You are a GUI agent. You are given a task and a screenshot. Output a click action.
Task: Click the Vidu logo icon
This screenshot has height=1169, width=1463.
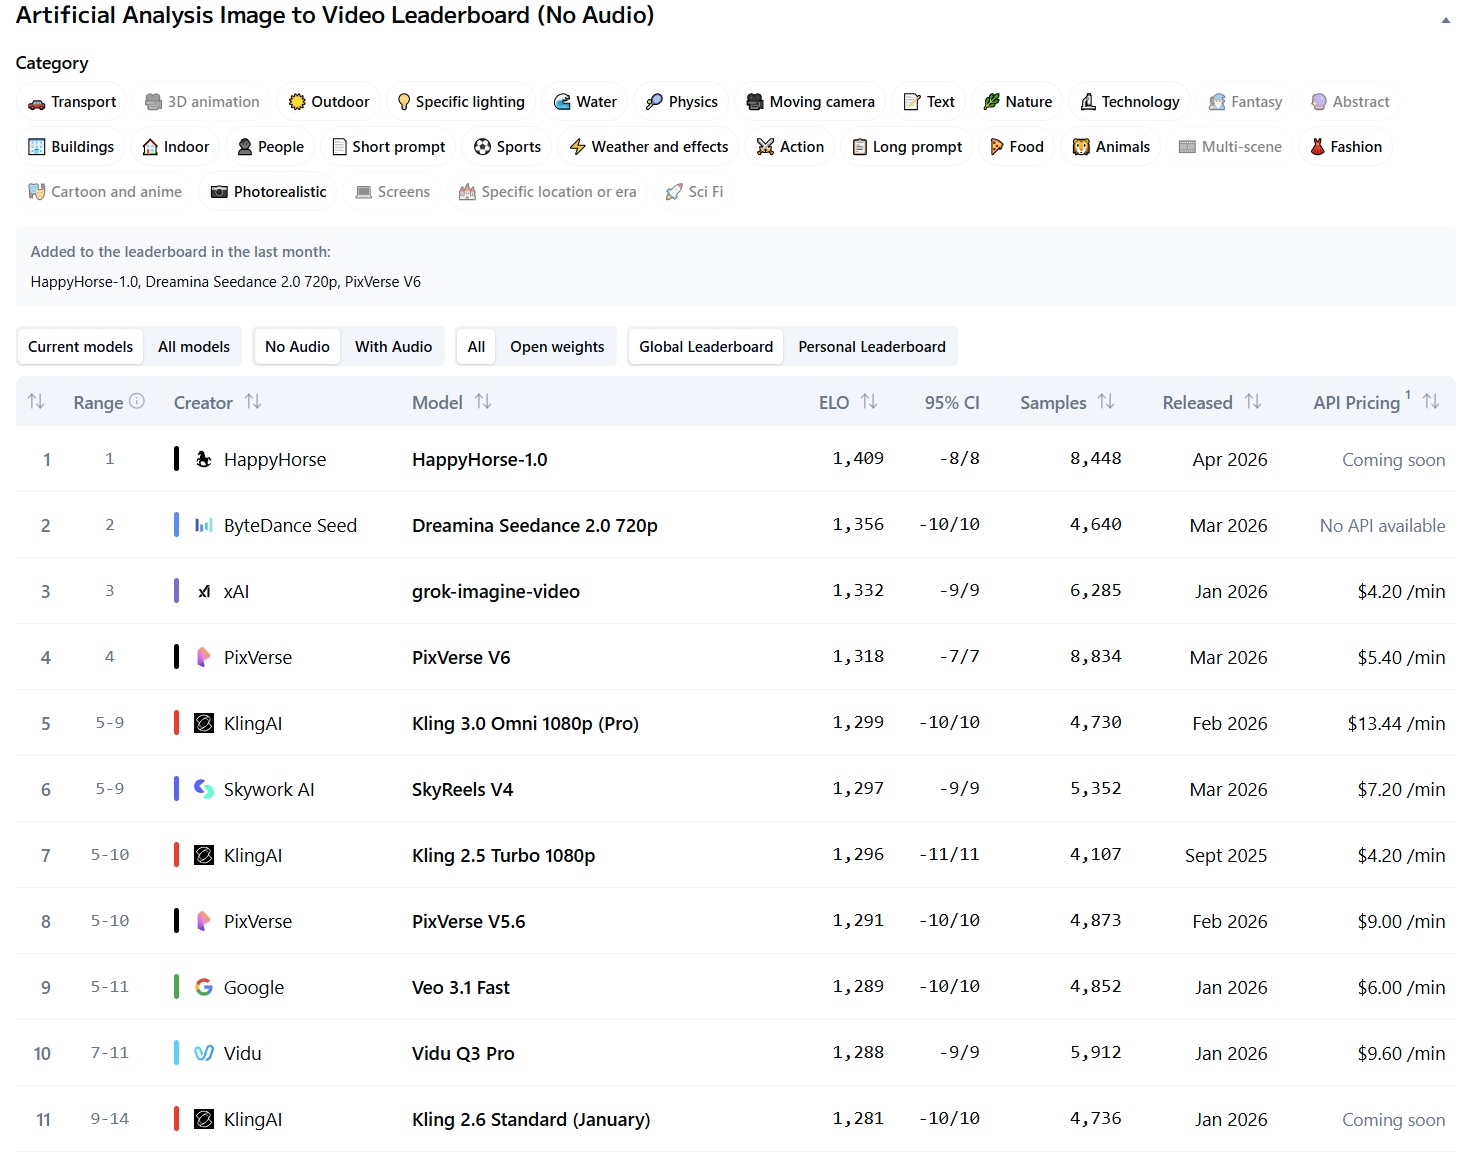pos(204,1053)
